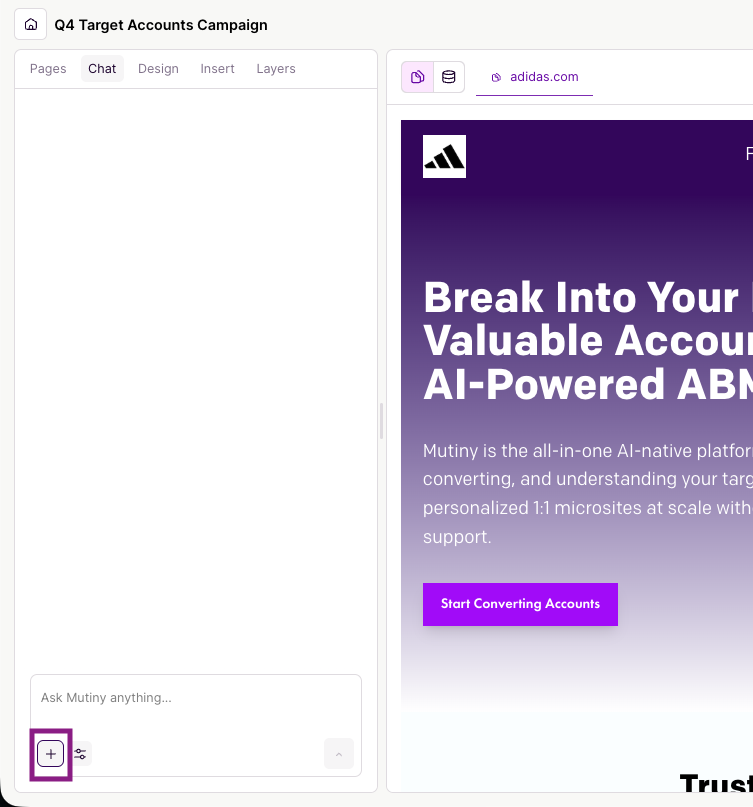Open chat settings sliders icon
This screenshot has height=807, width=753.
point(81,754)
